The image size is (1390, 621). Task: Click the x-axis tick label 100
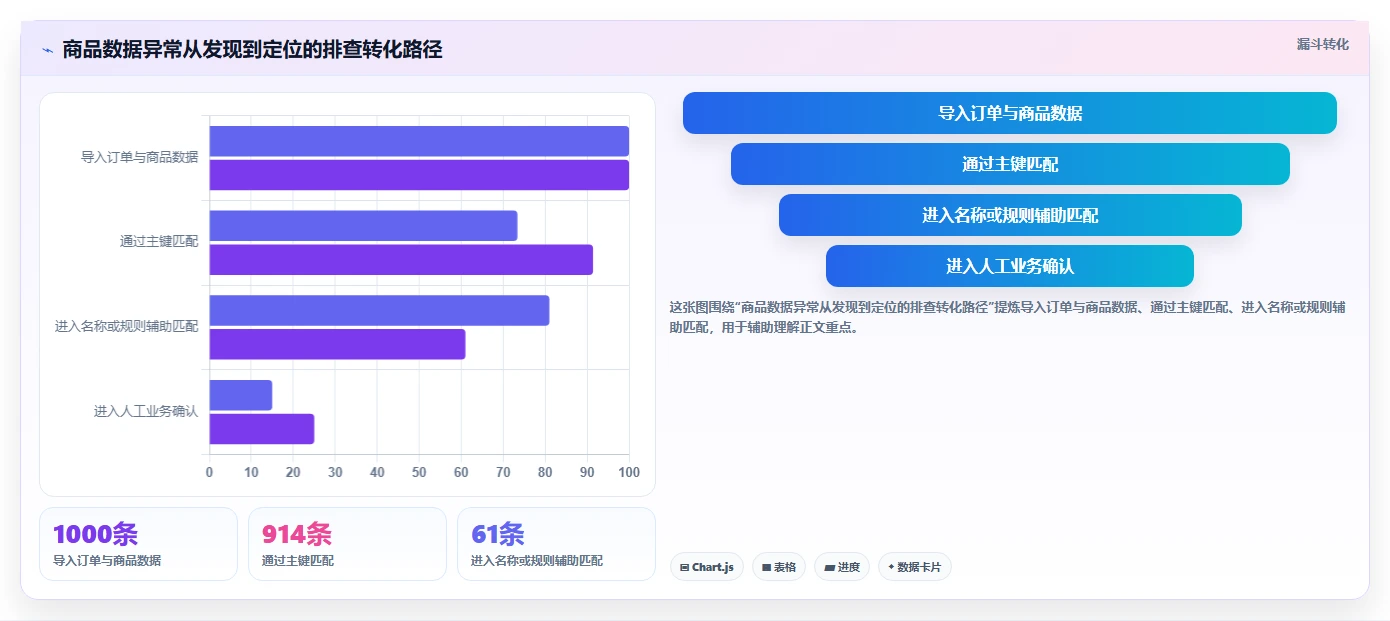pos(628,472)
